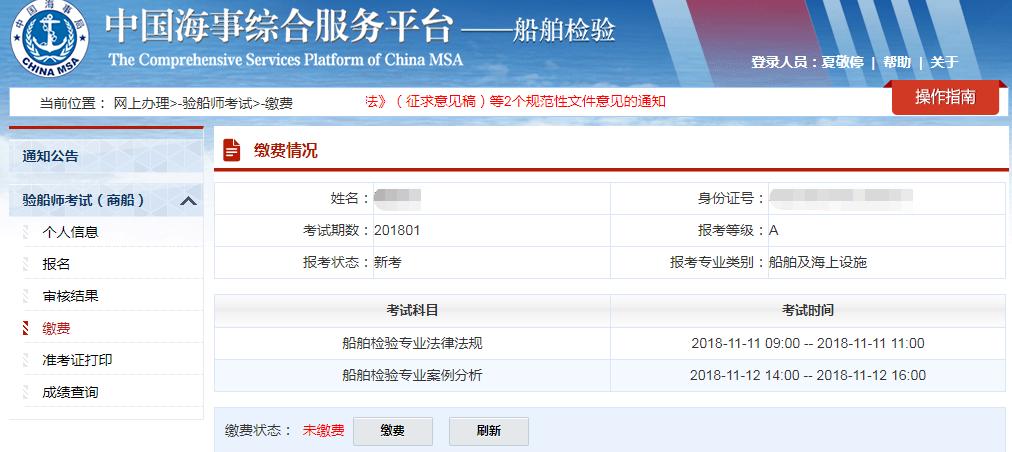Click the 刷新 refresh button
1012x452 pixels.
(x=488, y=431)
